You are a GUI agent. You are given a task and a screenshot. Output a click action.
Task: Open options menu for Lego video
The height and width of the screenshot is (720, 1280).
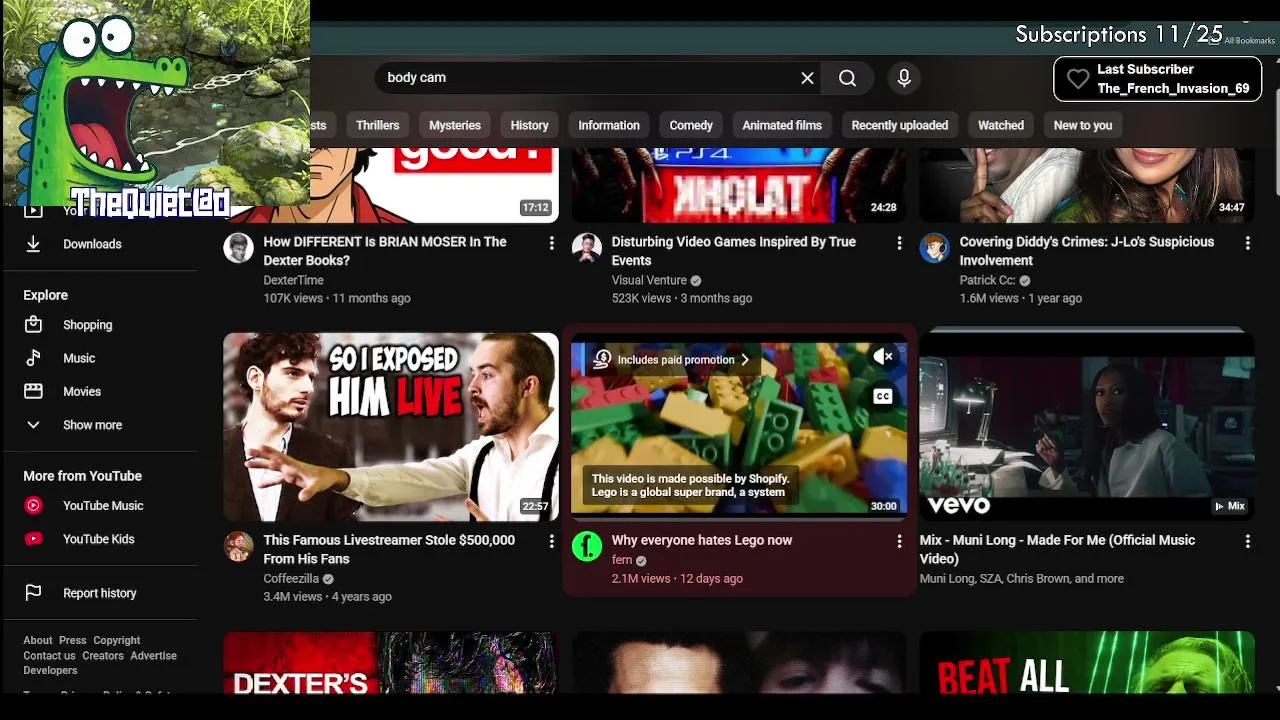(x=899, y=541)
